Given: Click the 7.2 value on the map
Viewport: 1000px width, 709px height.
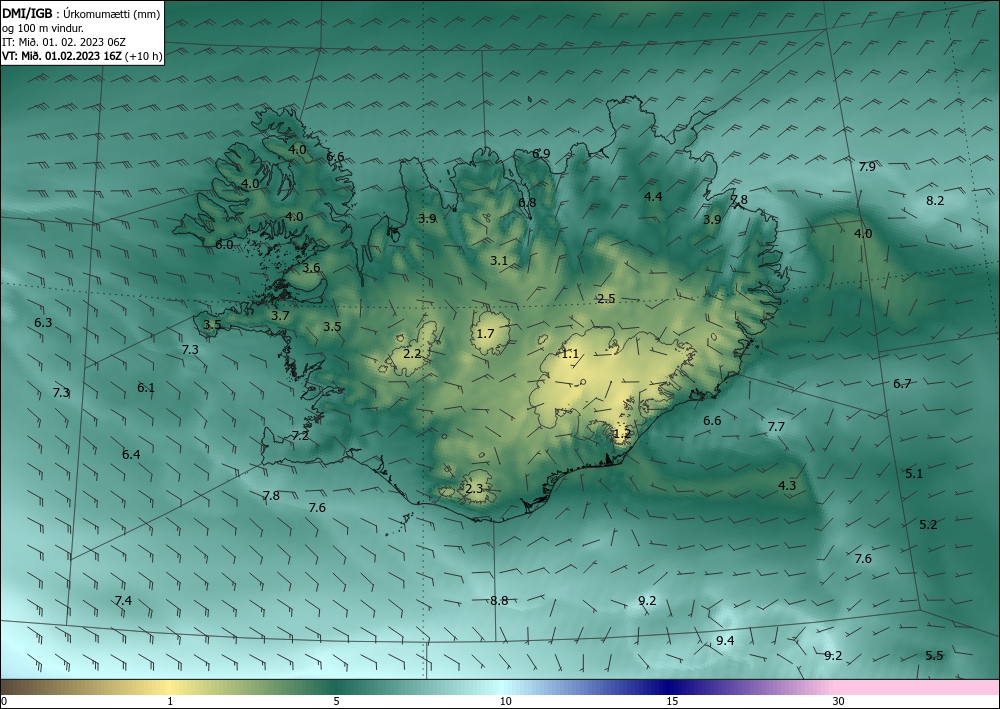Looking at the screenshot, I should click(300, 435).
